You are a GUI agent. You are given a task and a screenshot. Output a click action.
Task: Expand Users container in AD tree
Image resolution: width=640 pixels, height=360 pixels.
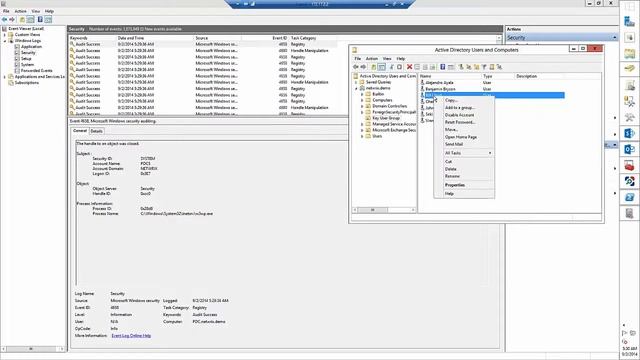[362, 136]
